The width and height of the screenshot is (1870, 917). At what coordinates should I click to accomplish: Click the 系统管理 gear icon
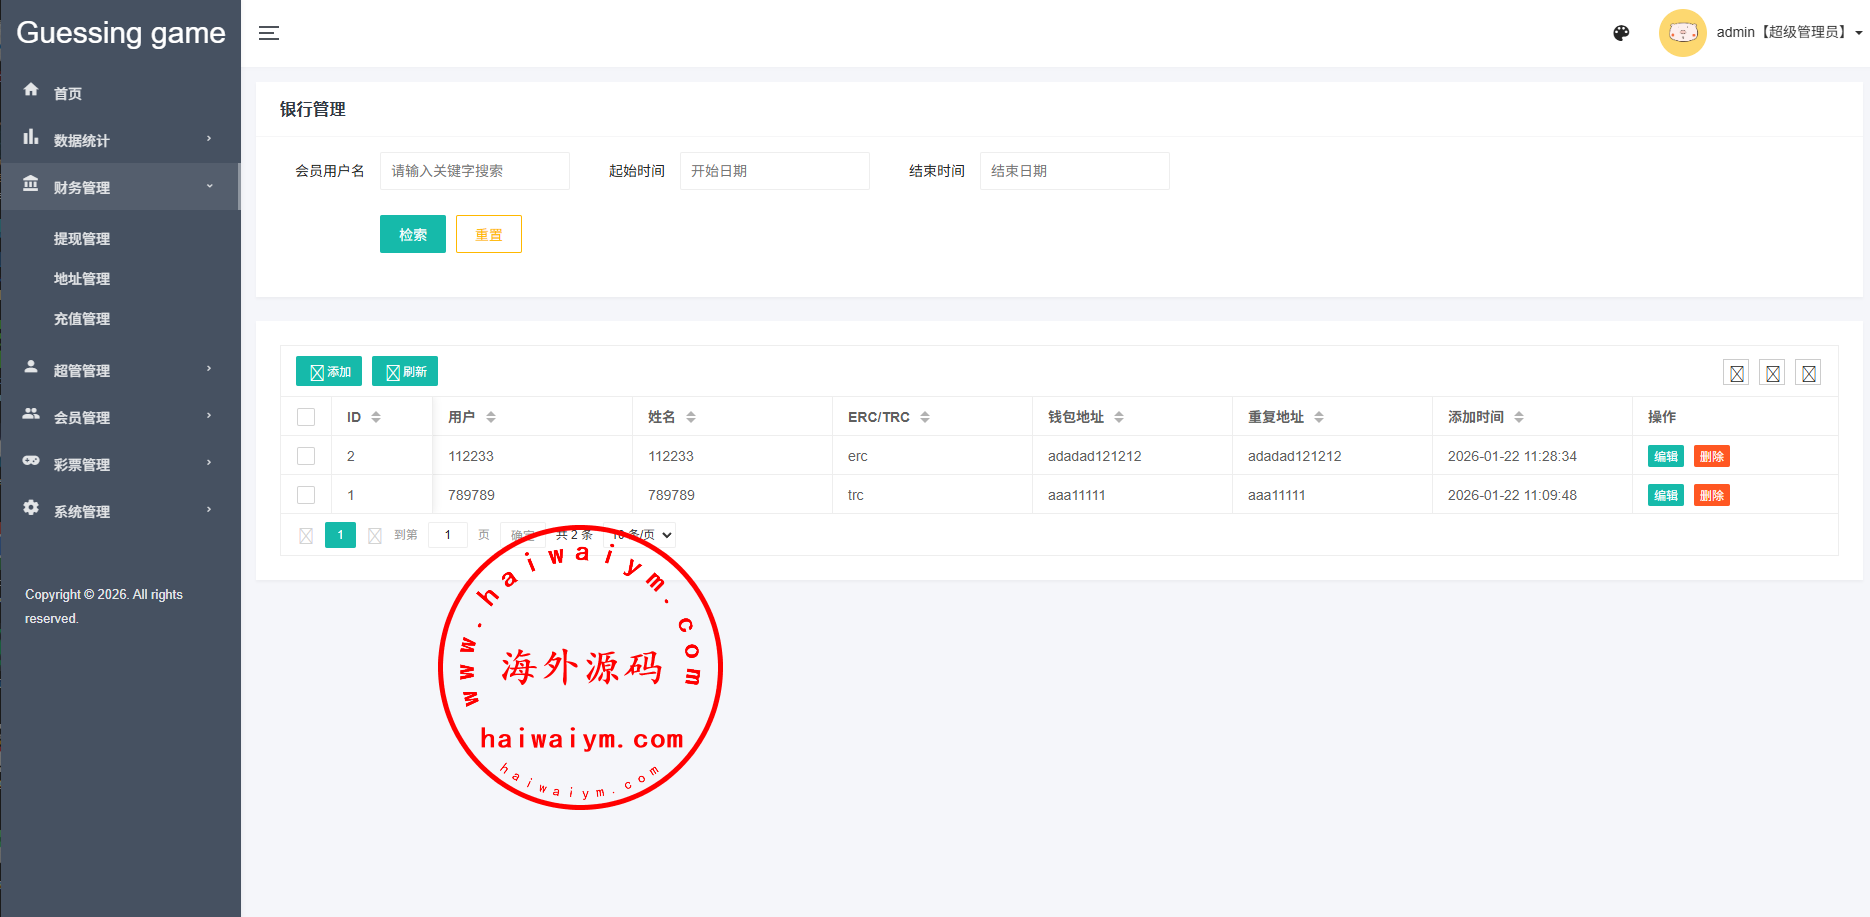coord(31,508)
